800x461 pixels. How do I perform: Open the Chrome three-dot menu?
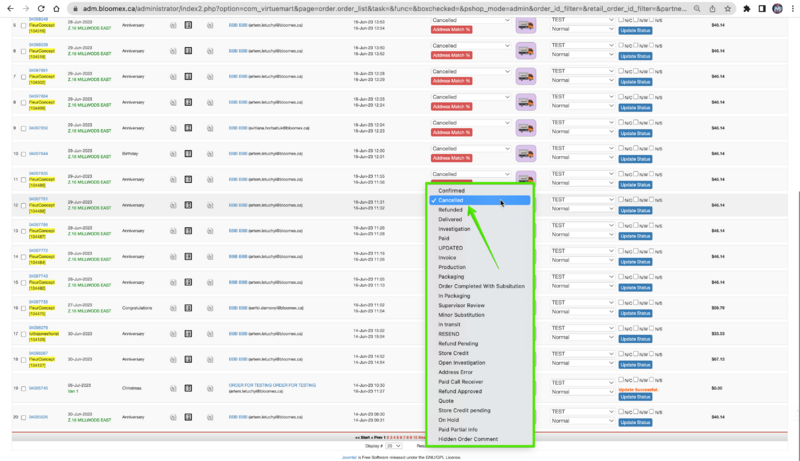792,9
